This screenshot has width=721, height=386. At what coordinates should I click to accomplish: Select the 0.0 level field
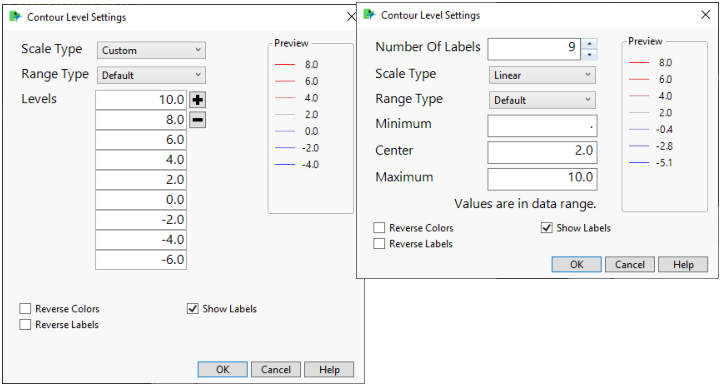[x=141, y=200]
